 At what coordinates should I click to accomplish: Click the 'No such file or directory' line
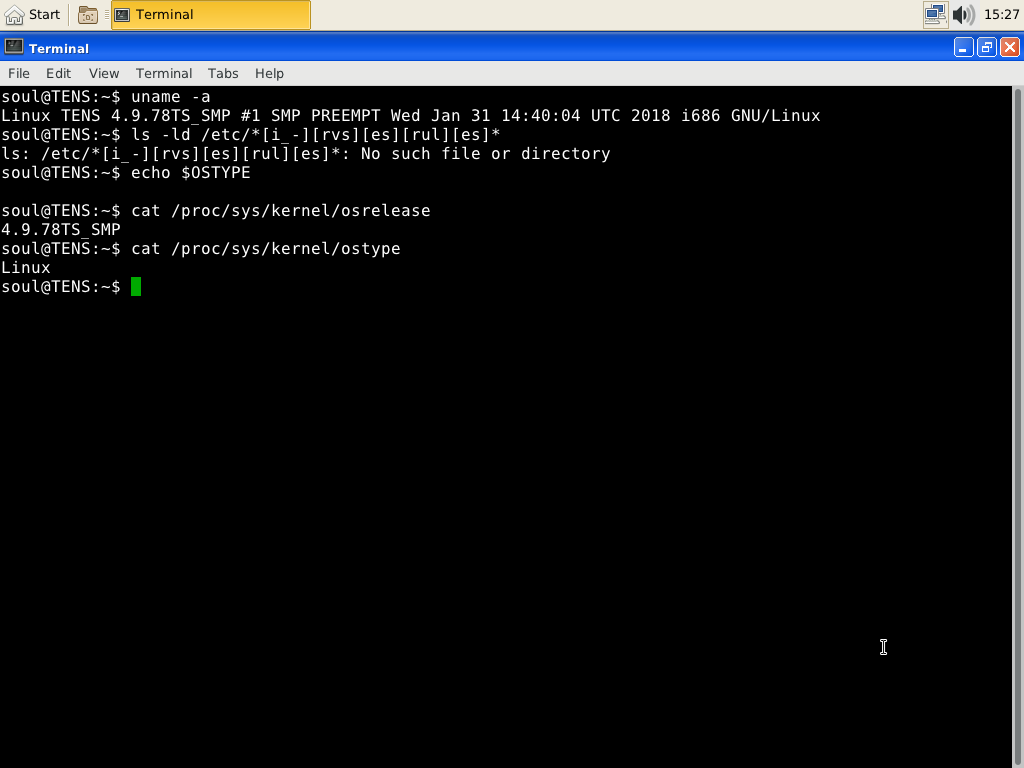pyautogui.click(x=306, y=153)
